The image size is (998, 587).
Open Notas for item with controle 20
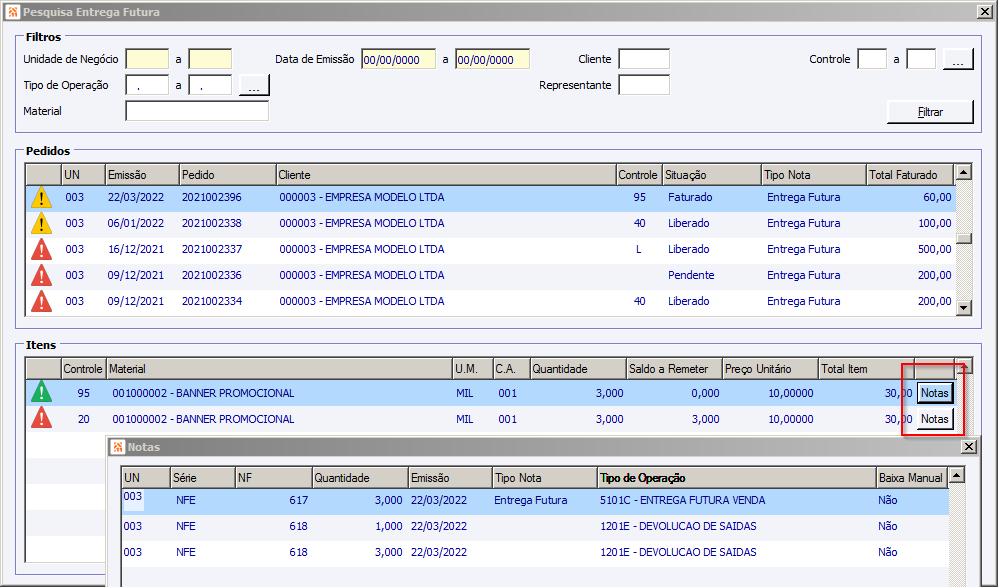934,419
